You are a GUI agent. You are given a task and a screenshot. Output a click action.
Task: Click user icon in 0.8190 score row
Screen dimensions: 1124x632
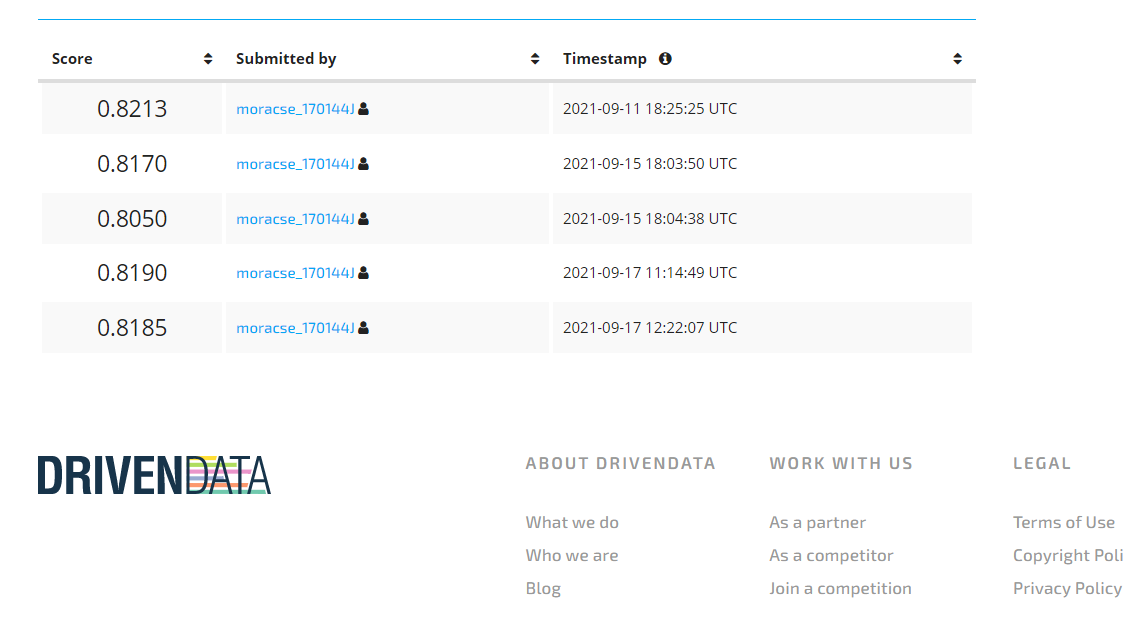point(363,273)
